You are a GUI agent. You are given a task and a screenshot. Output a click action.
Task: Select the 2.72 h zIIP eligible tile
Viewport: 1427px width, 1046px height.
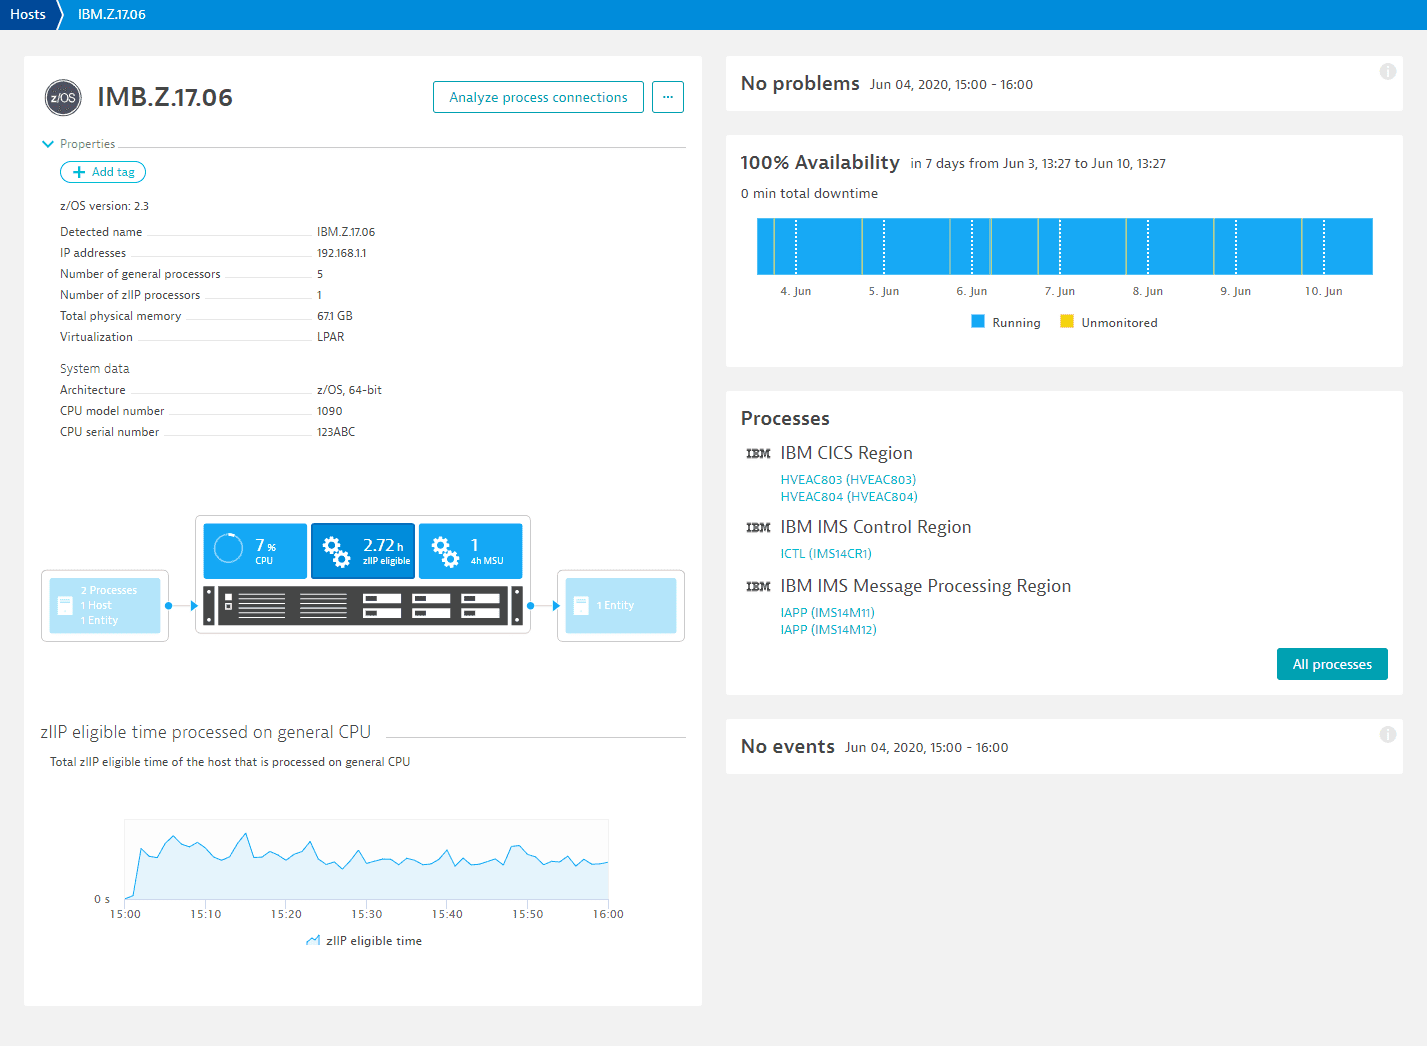coord(363,551)
